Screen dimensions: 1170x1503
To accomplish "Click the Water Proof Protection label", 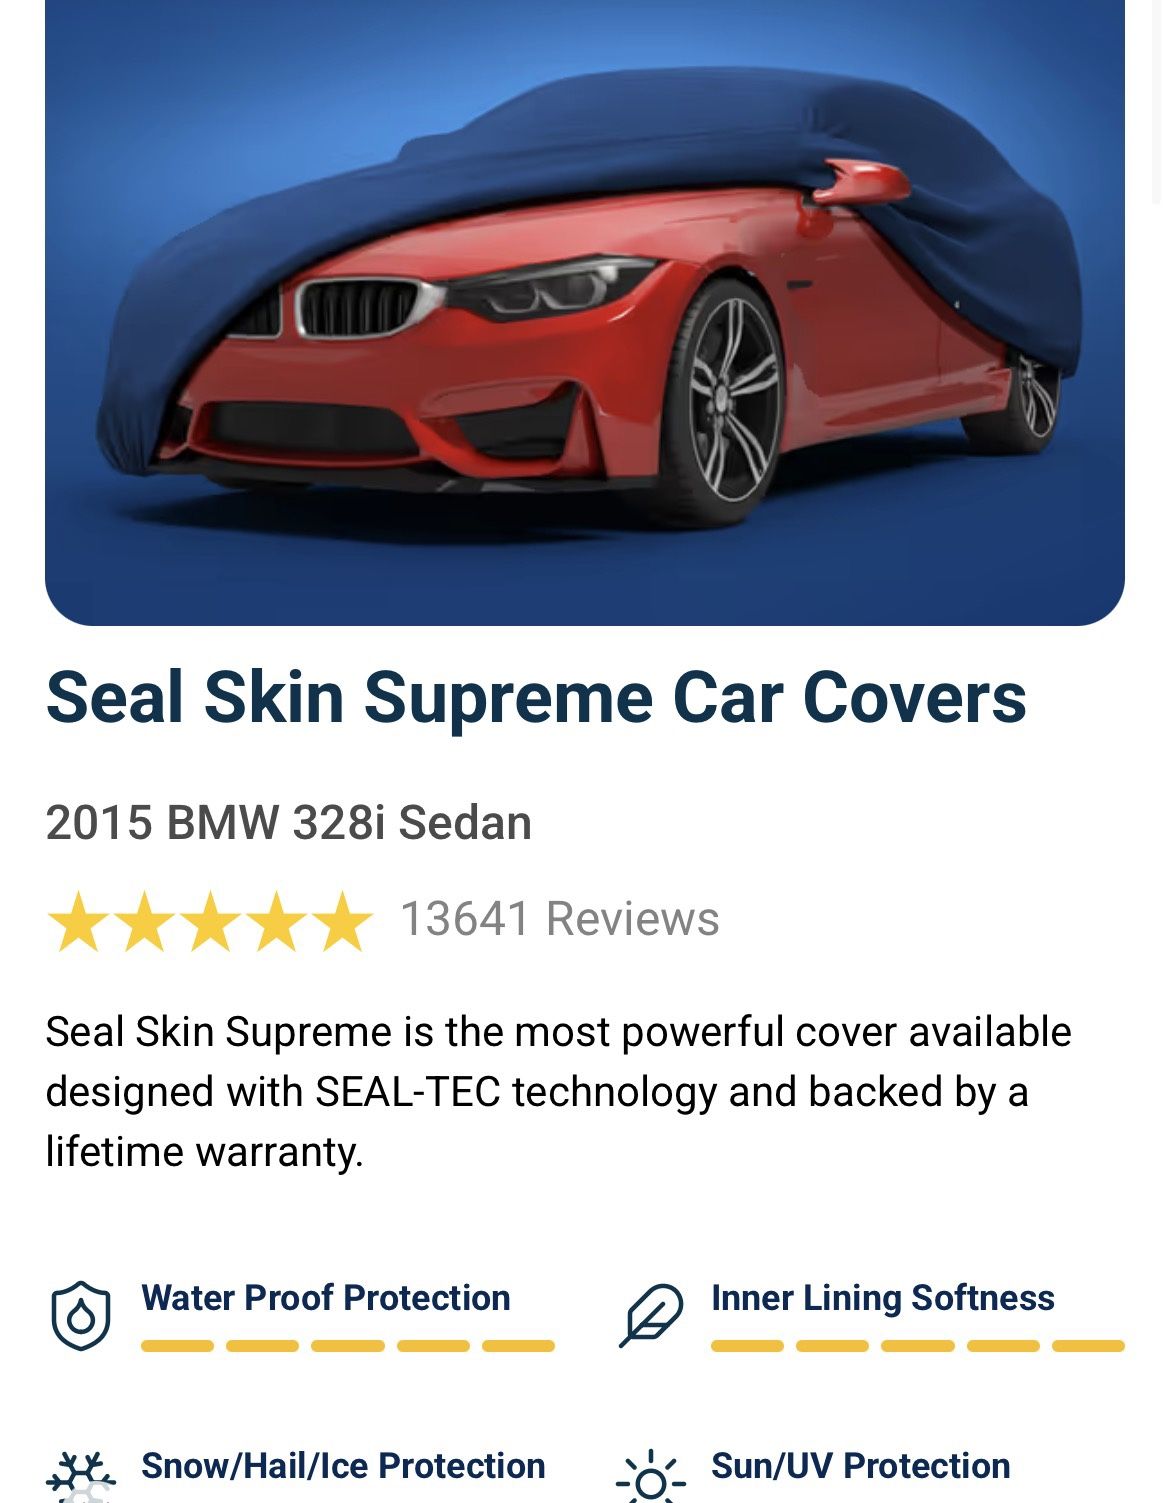I will pos(326,1298).
